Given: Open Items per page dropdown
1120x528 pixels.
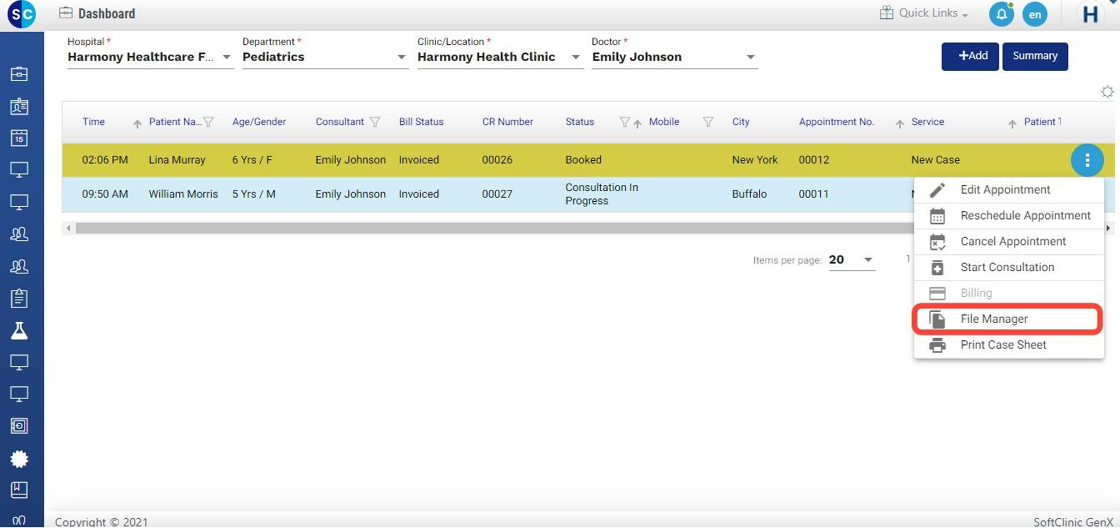Looking at the screenshot, I should click(852, 260).
